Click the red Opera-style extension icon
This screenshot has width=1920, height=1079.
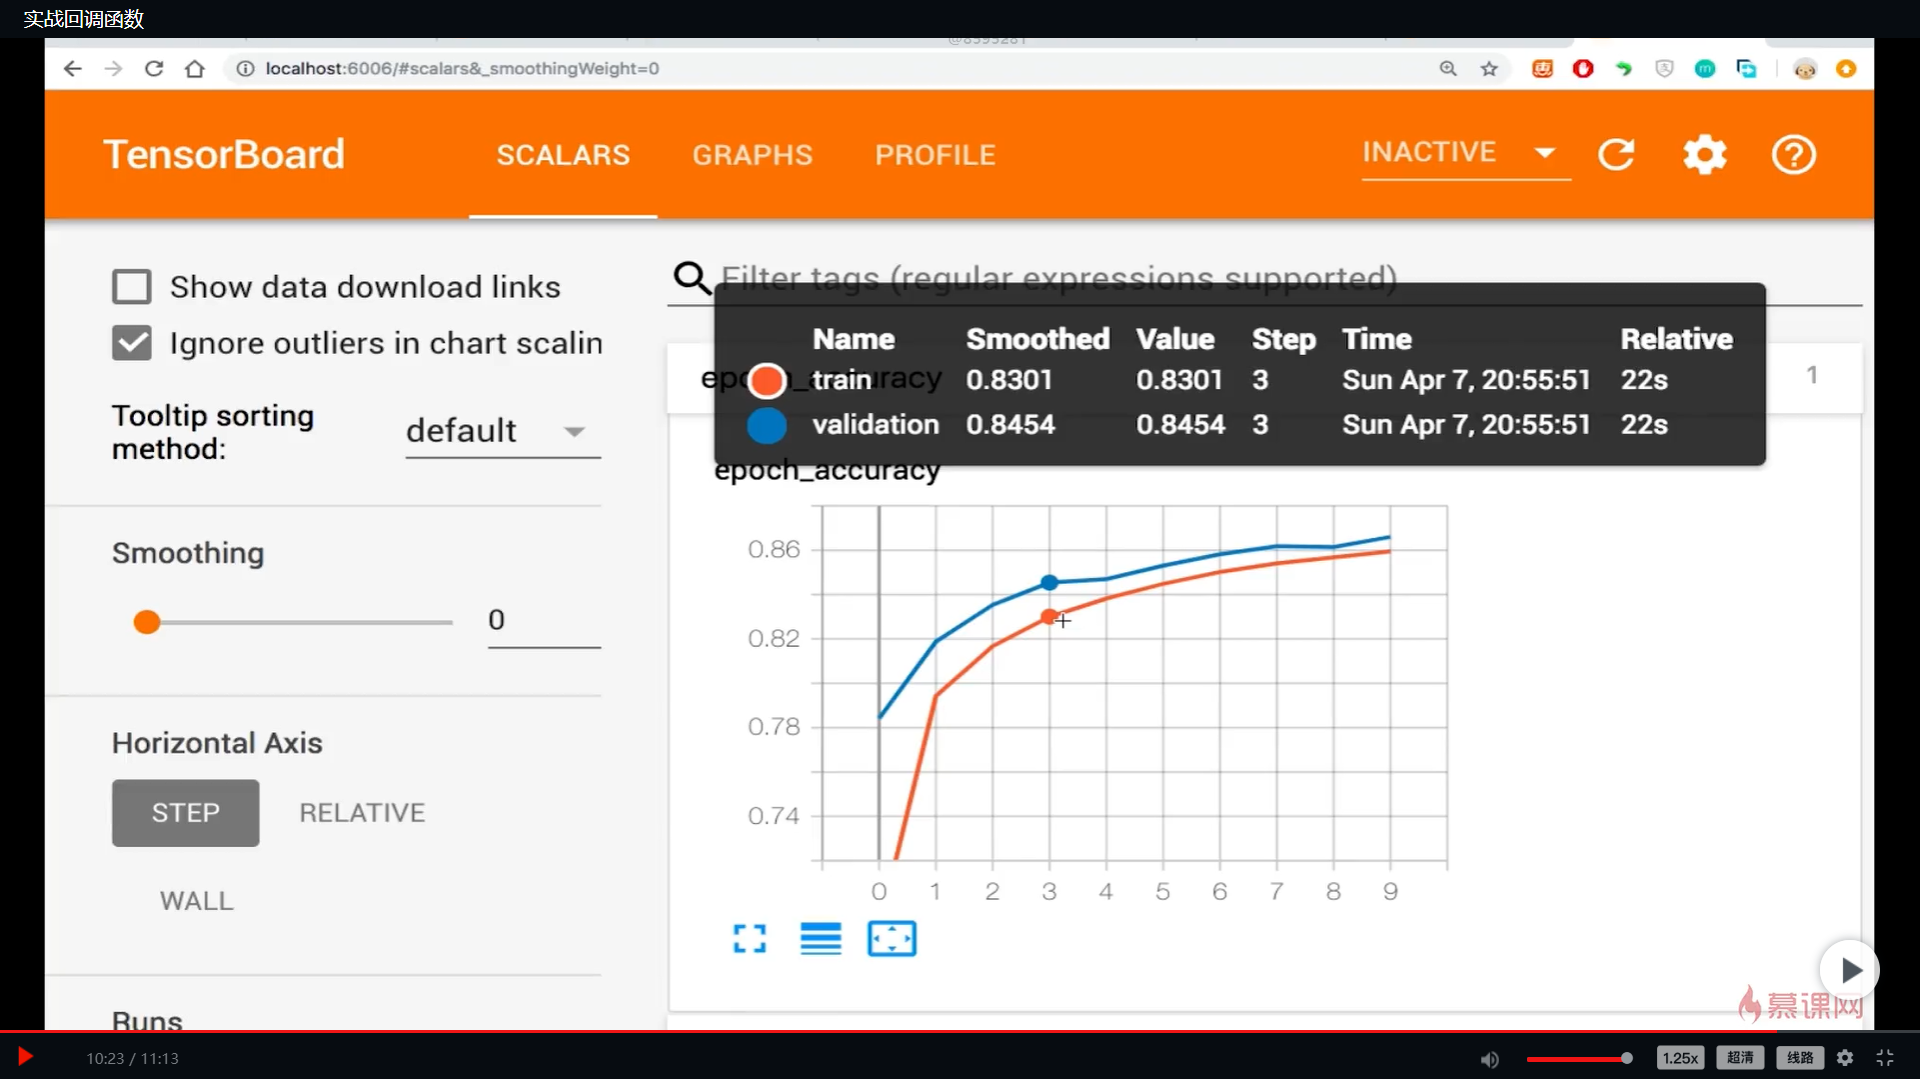point(1583,68)
